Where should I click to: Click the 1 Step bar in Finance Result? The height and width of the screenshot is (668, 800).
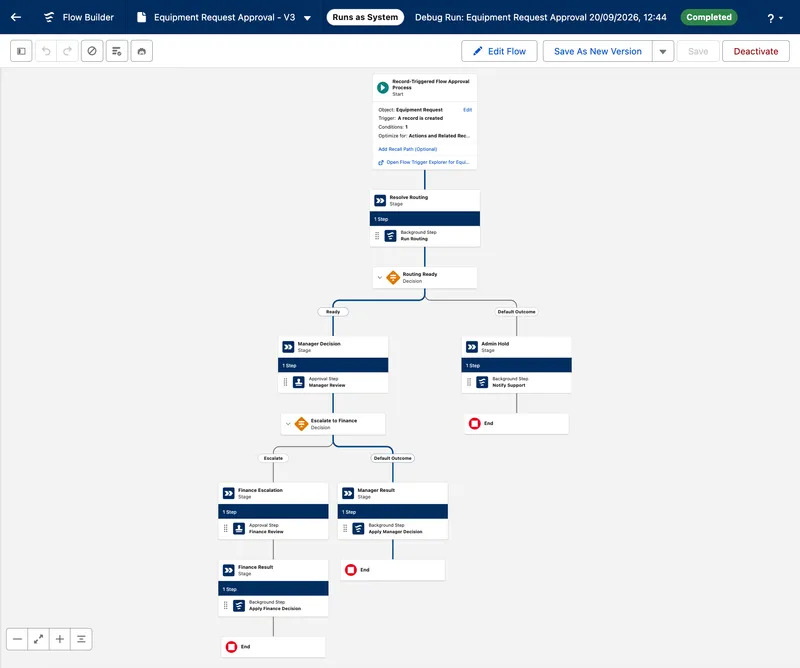273,588
